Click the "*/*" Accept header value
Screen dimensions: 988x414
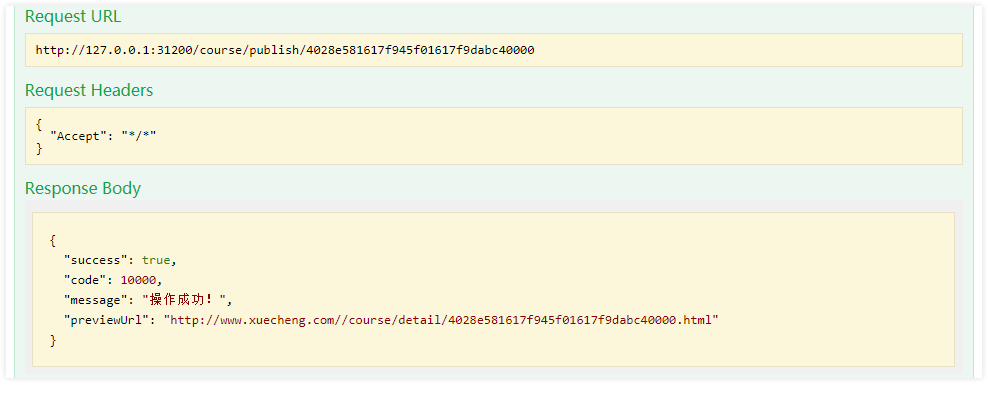click(139, 135)
